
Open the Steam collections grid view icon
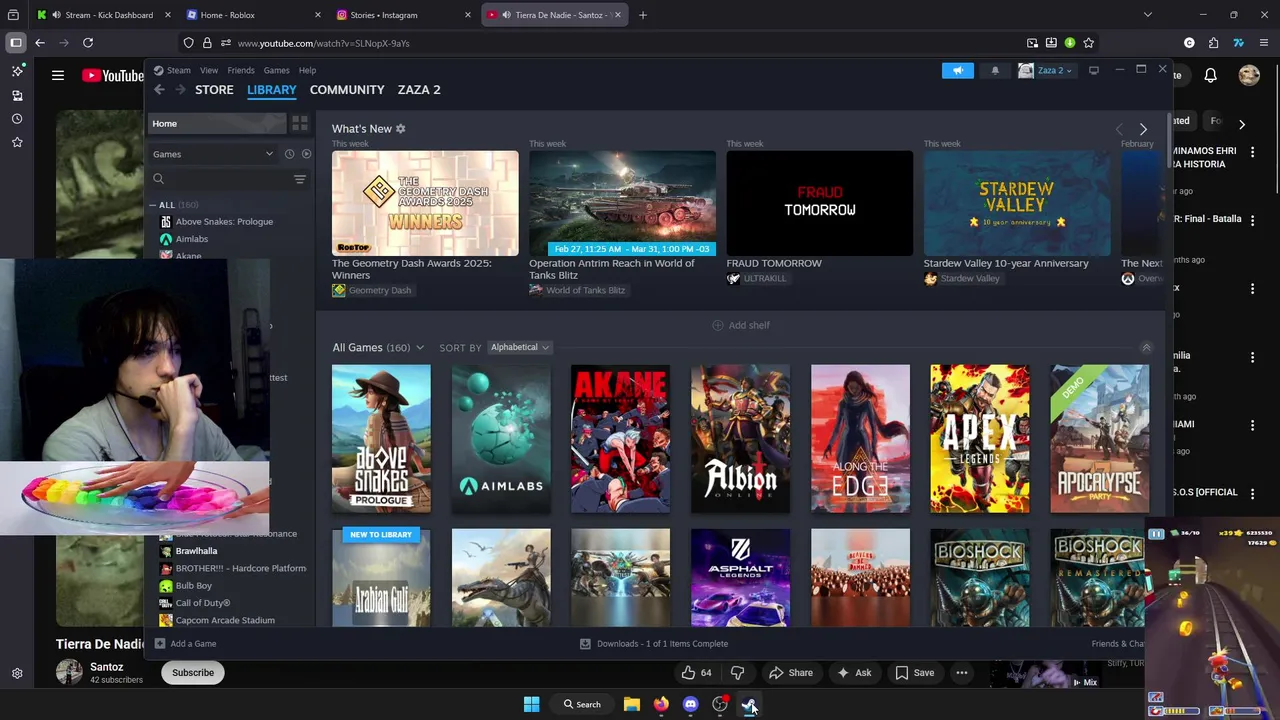click(299, 123)
